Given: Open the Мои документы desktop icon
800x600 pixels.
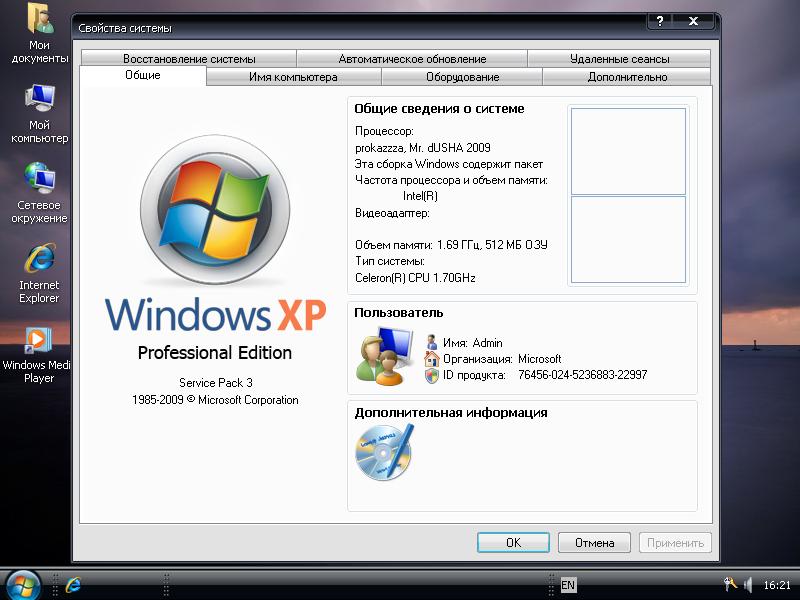Looking at the screenshot, I should pyautogui.click(x=39, y=33).
